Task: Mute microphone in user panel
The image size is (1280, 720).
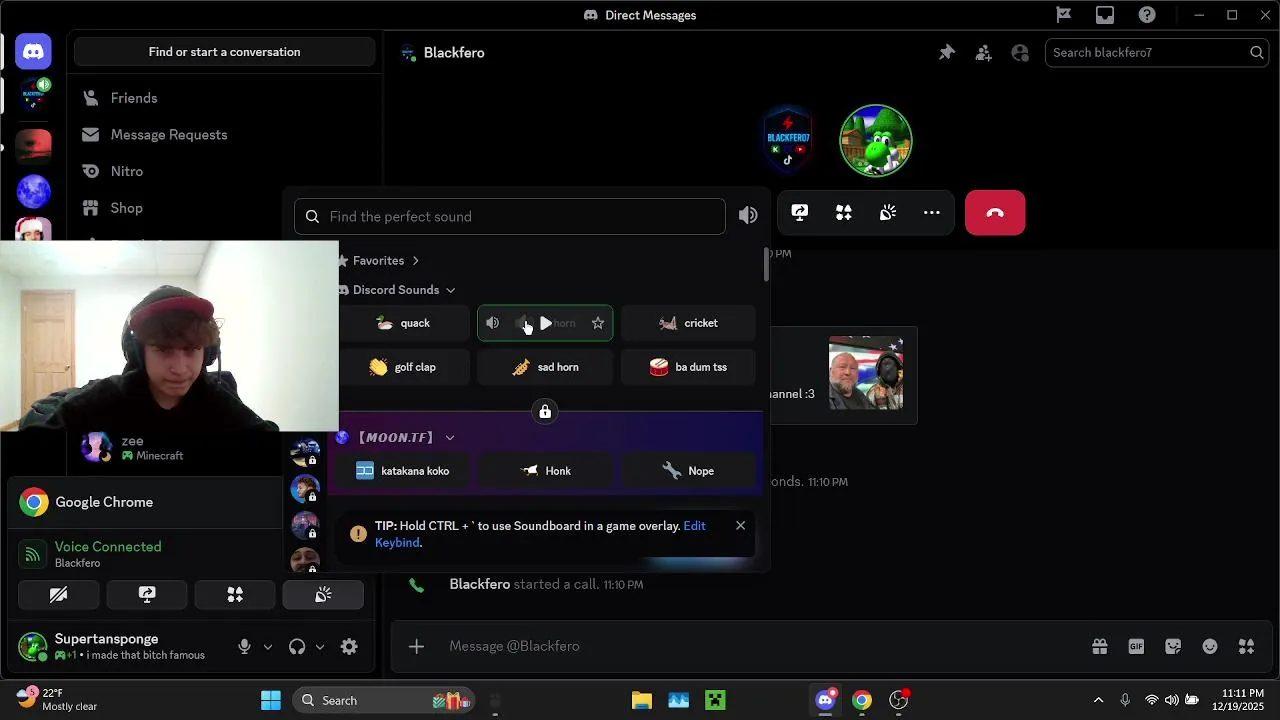Action: tap(244, 647)
